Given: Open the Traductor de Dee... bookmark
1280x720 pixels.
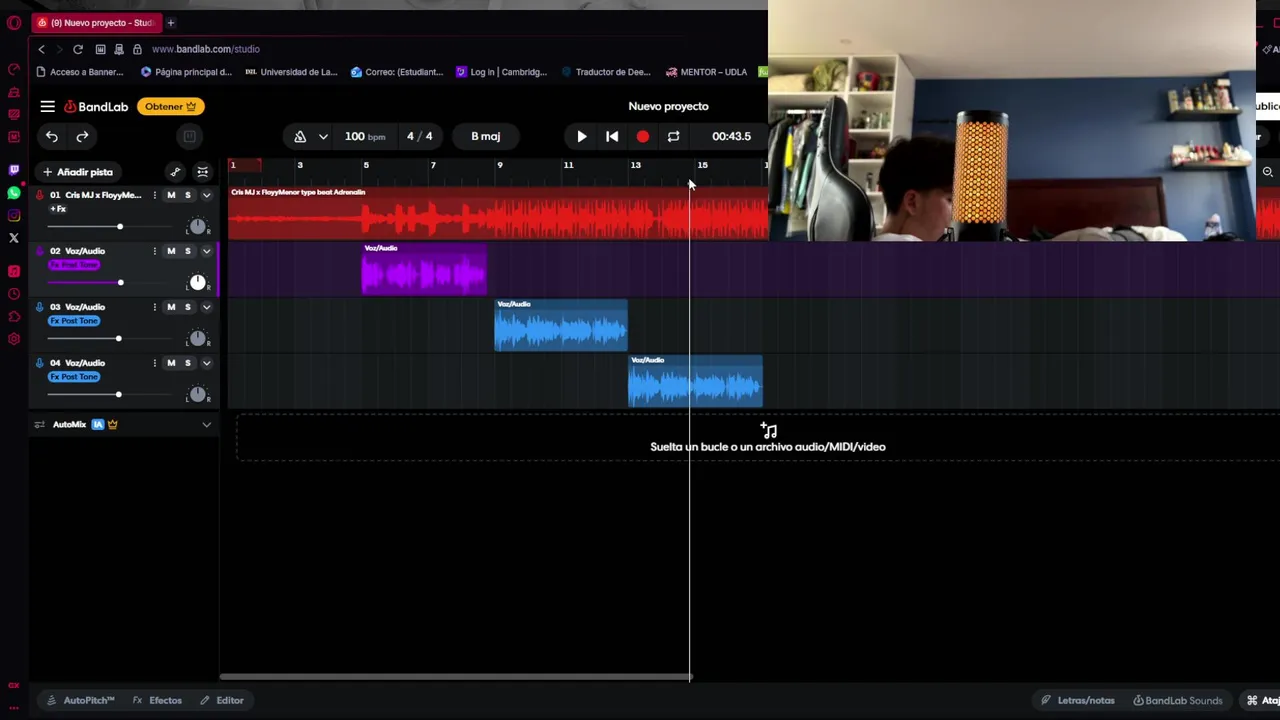Looking at the screenshot, I should (606, 72).
